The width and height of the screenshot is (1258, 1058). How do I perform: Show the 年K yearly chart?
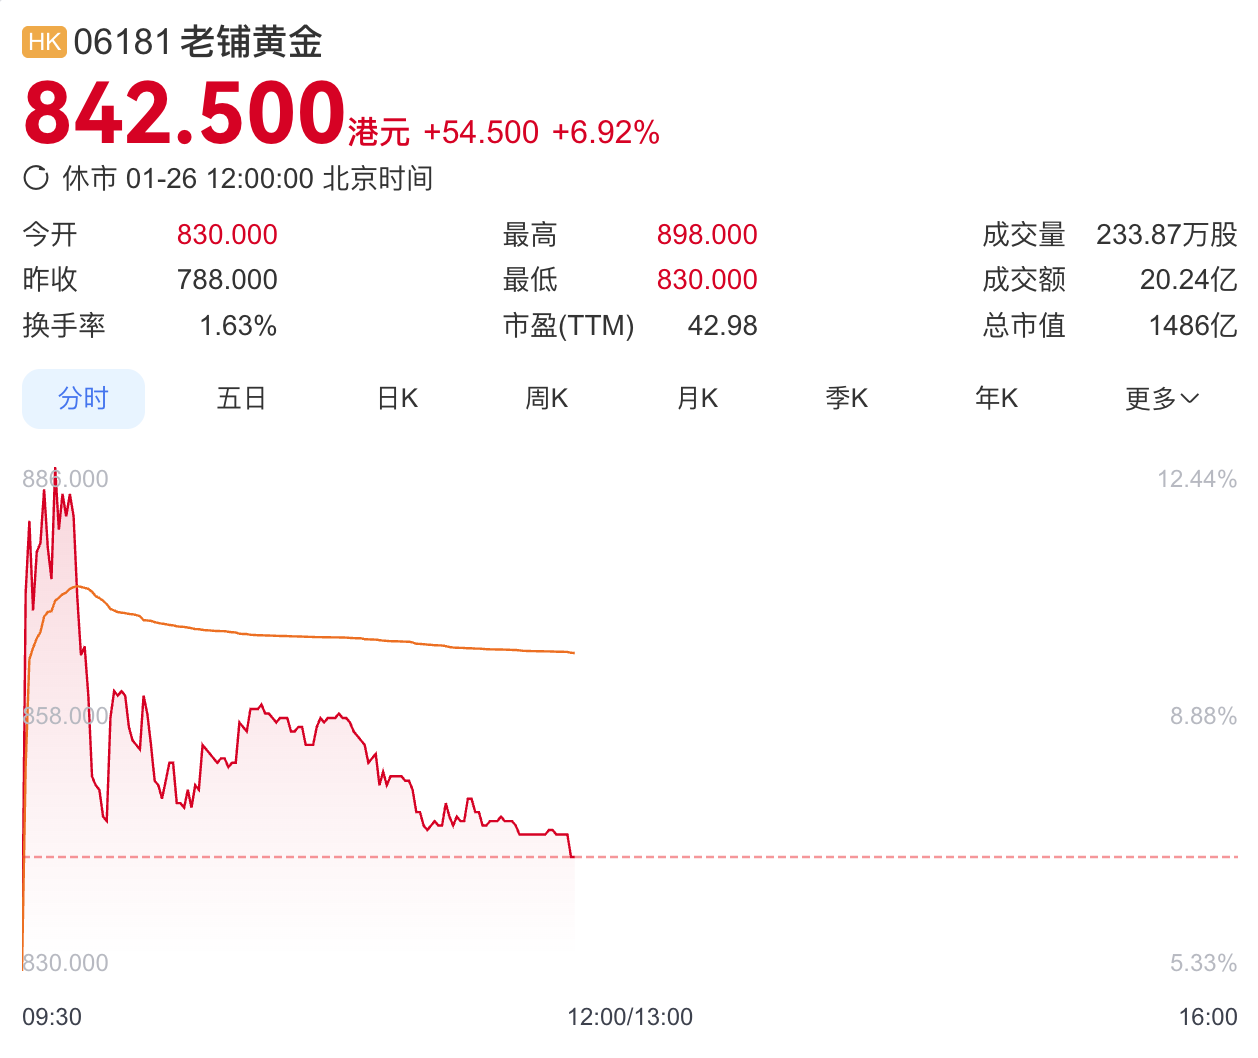[996, 399]
